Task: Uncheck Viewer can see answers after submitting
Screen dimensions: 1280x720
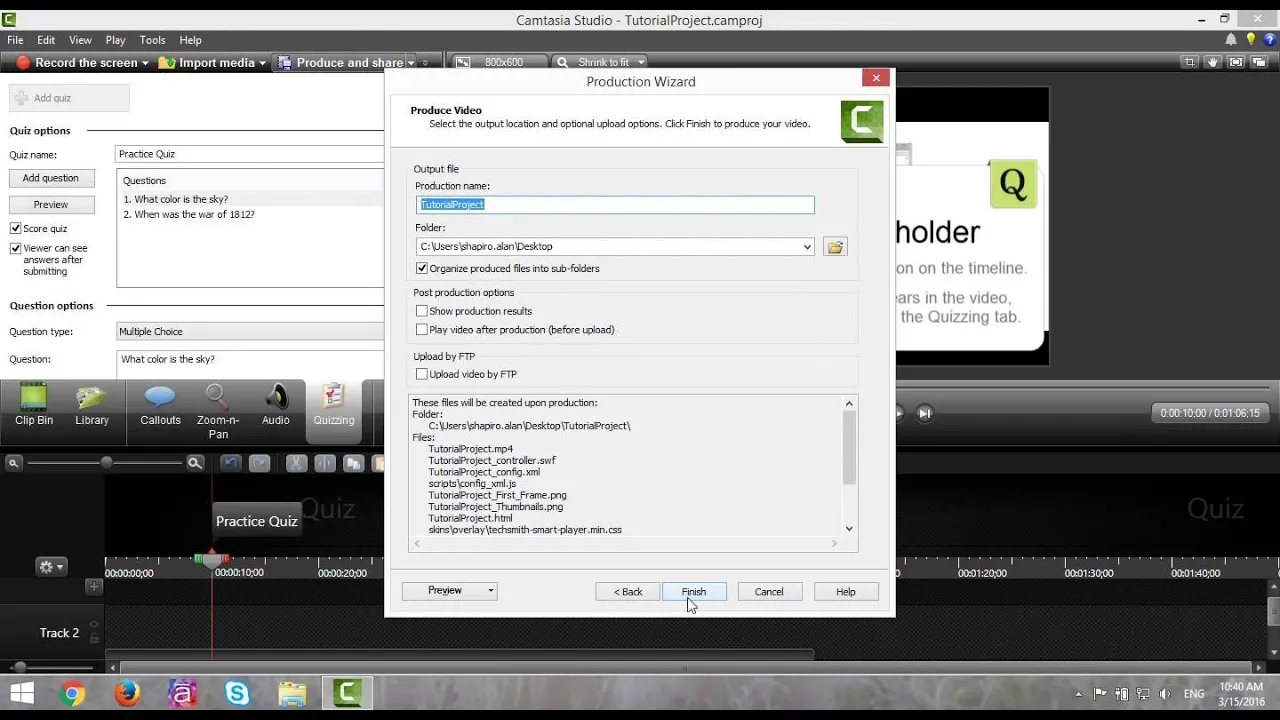Action: 16,248
